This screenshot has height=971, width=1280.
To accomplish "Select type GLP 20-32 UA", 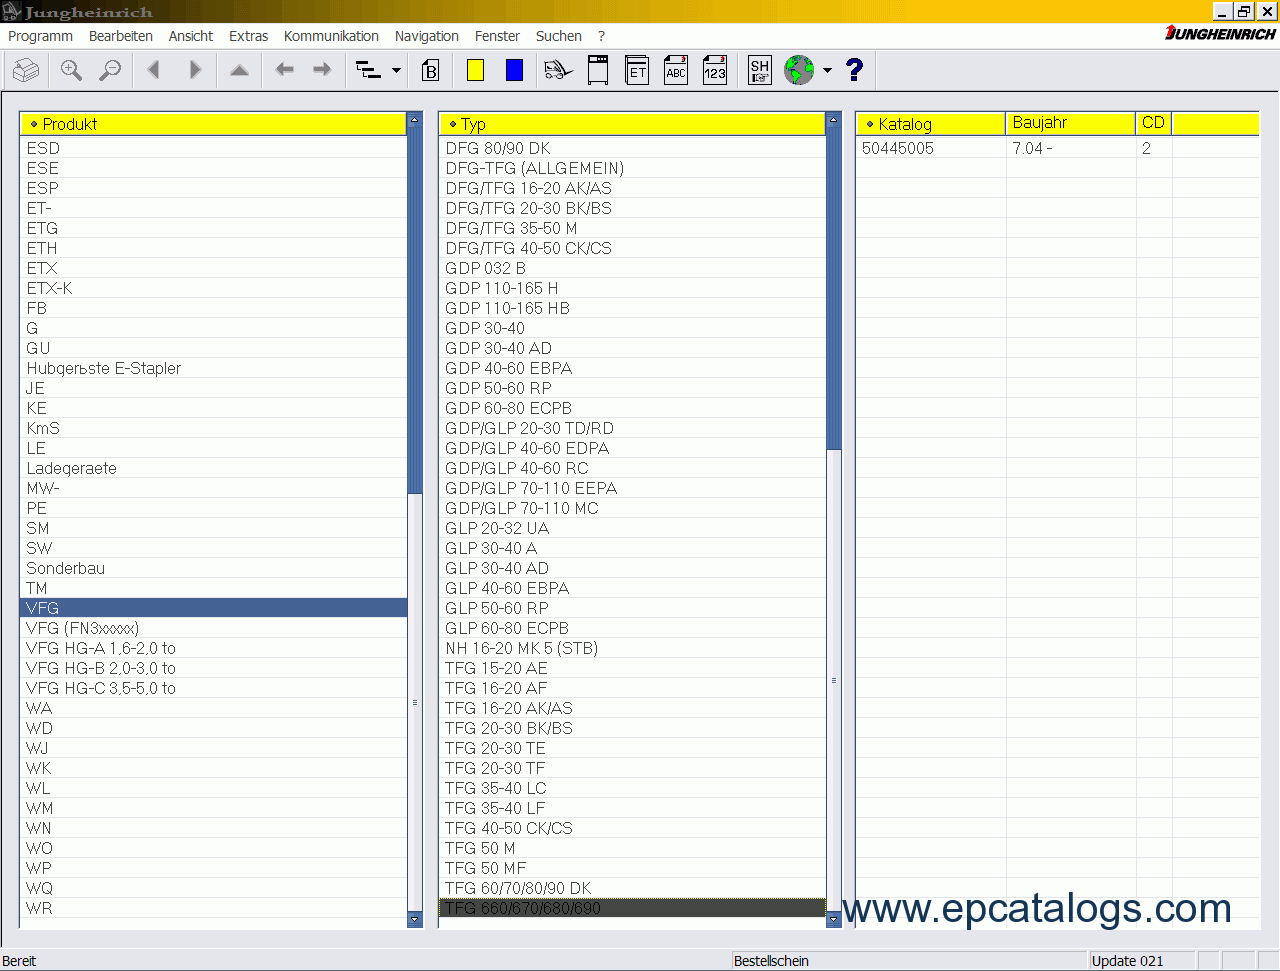I will [x=632, y=528].
